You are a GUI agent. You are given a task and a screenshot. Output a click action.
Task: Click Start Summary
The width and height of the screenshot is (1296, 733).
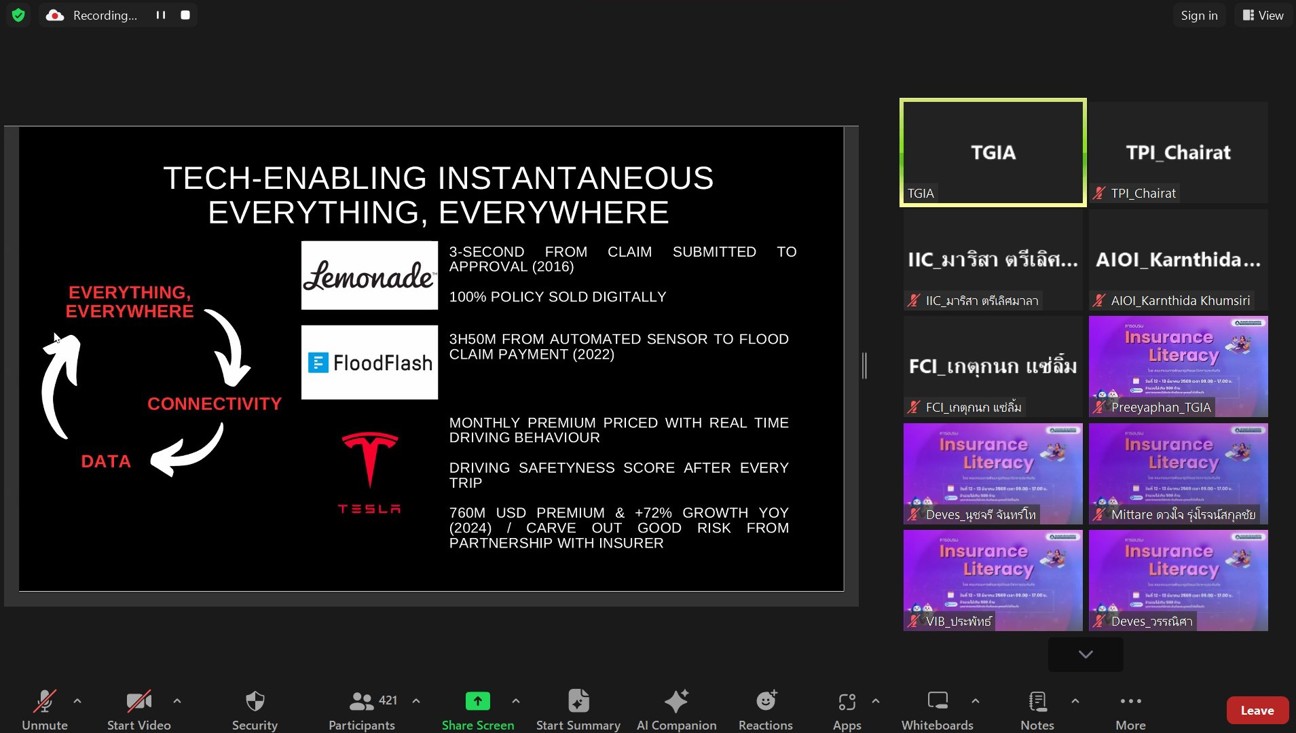[x=578, y=710]
